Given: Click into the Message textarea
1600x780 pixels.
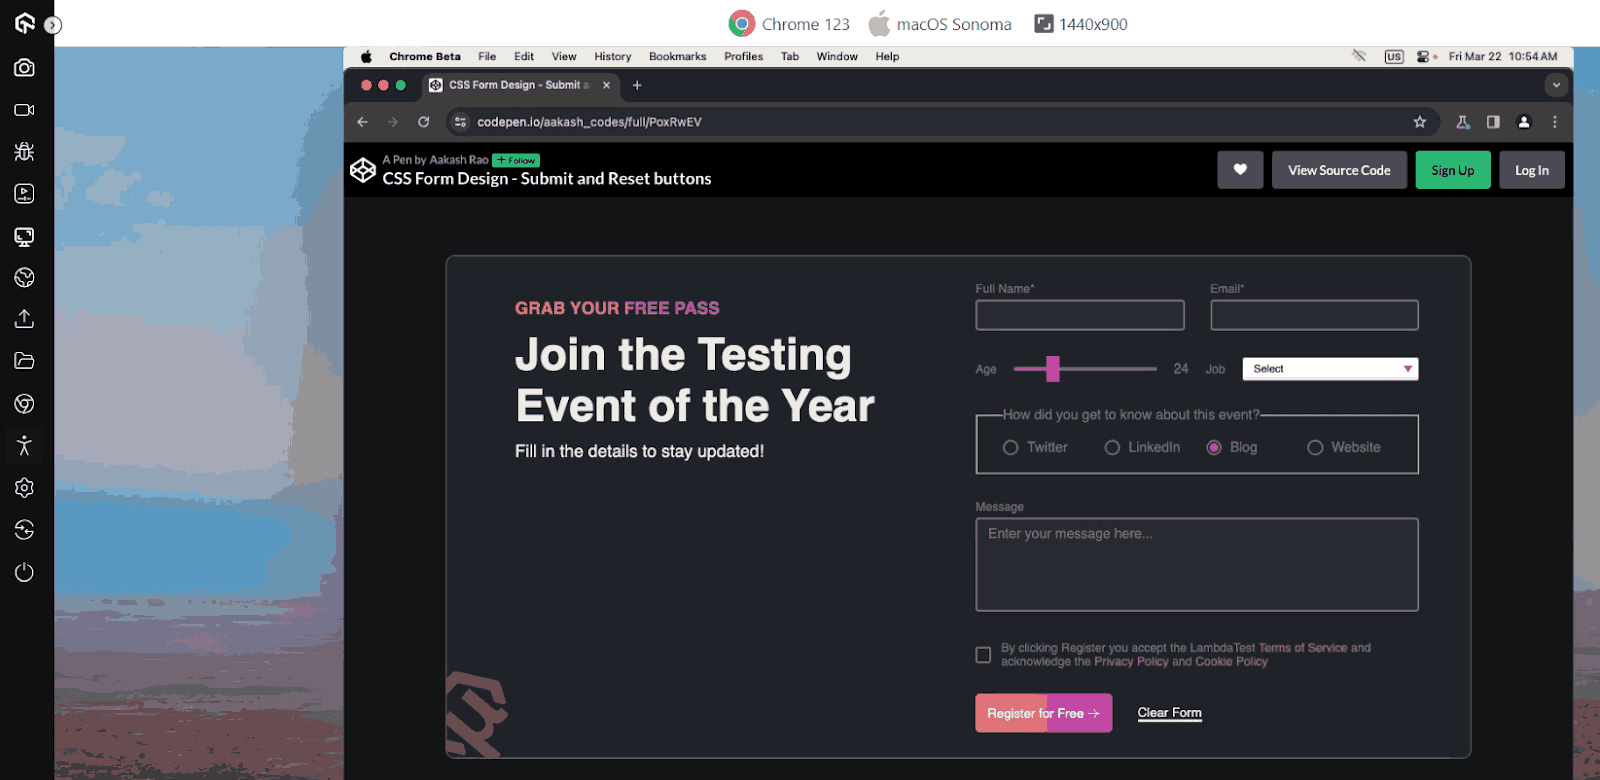Looking at the screenshot, I should pos(1197,565).
